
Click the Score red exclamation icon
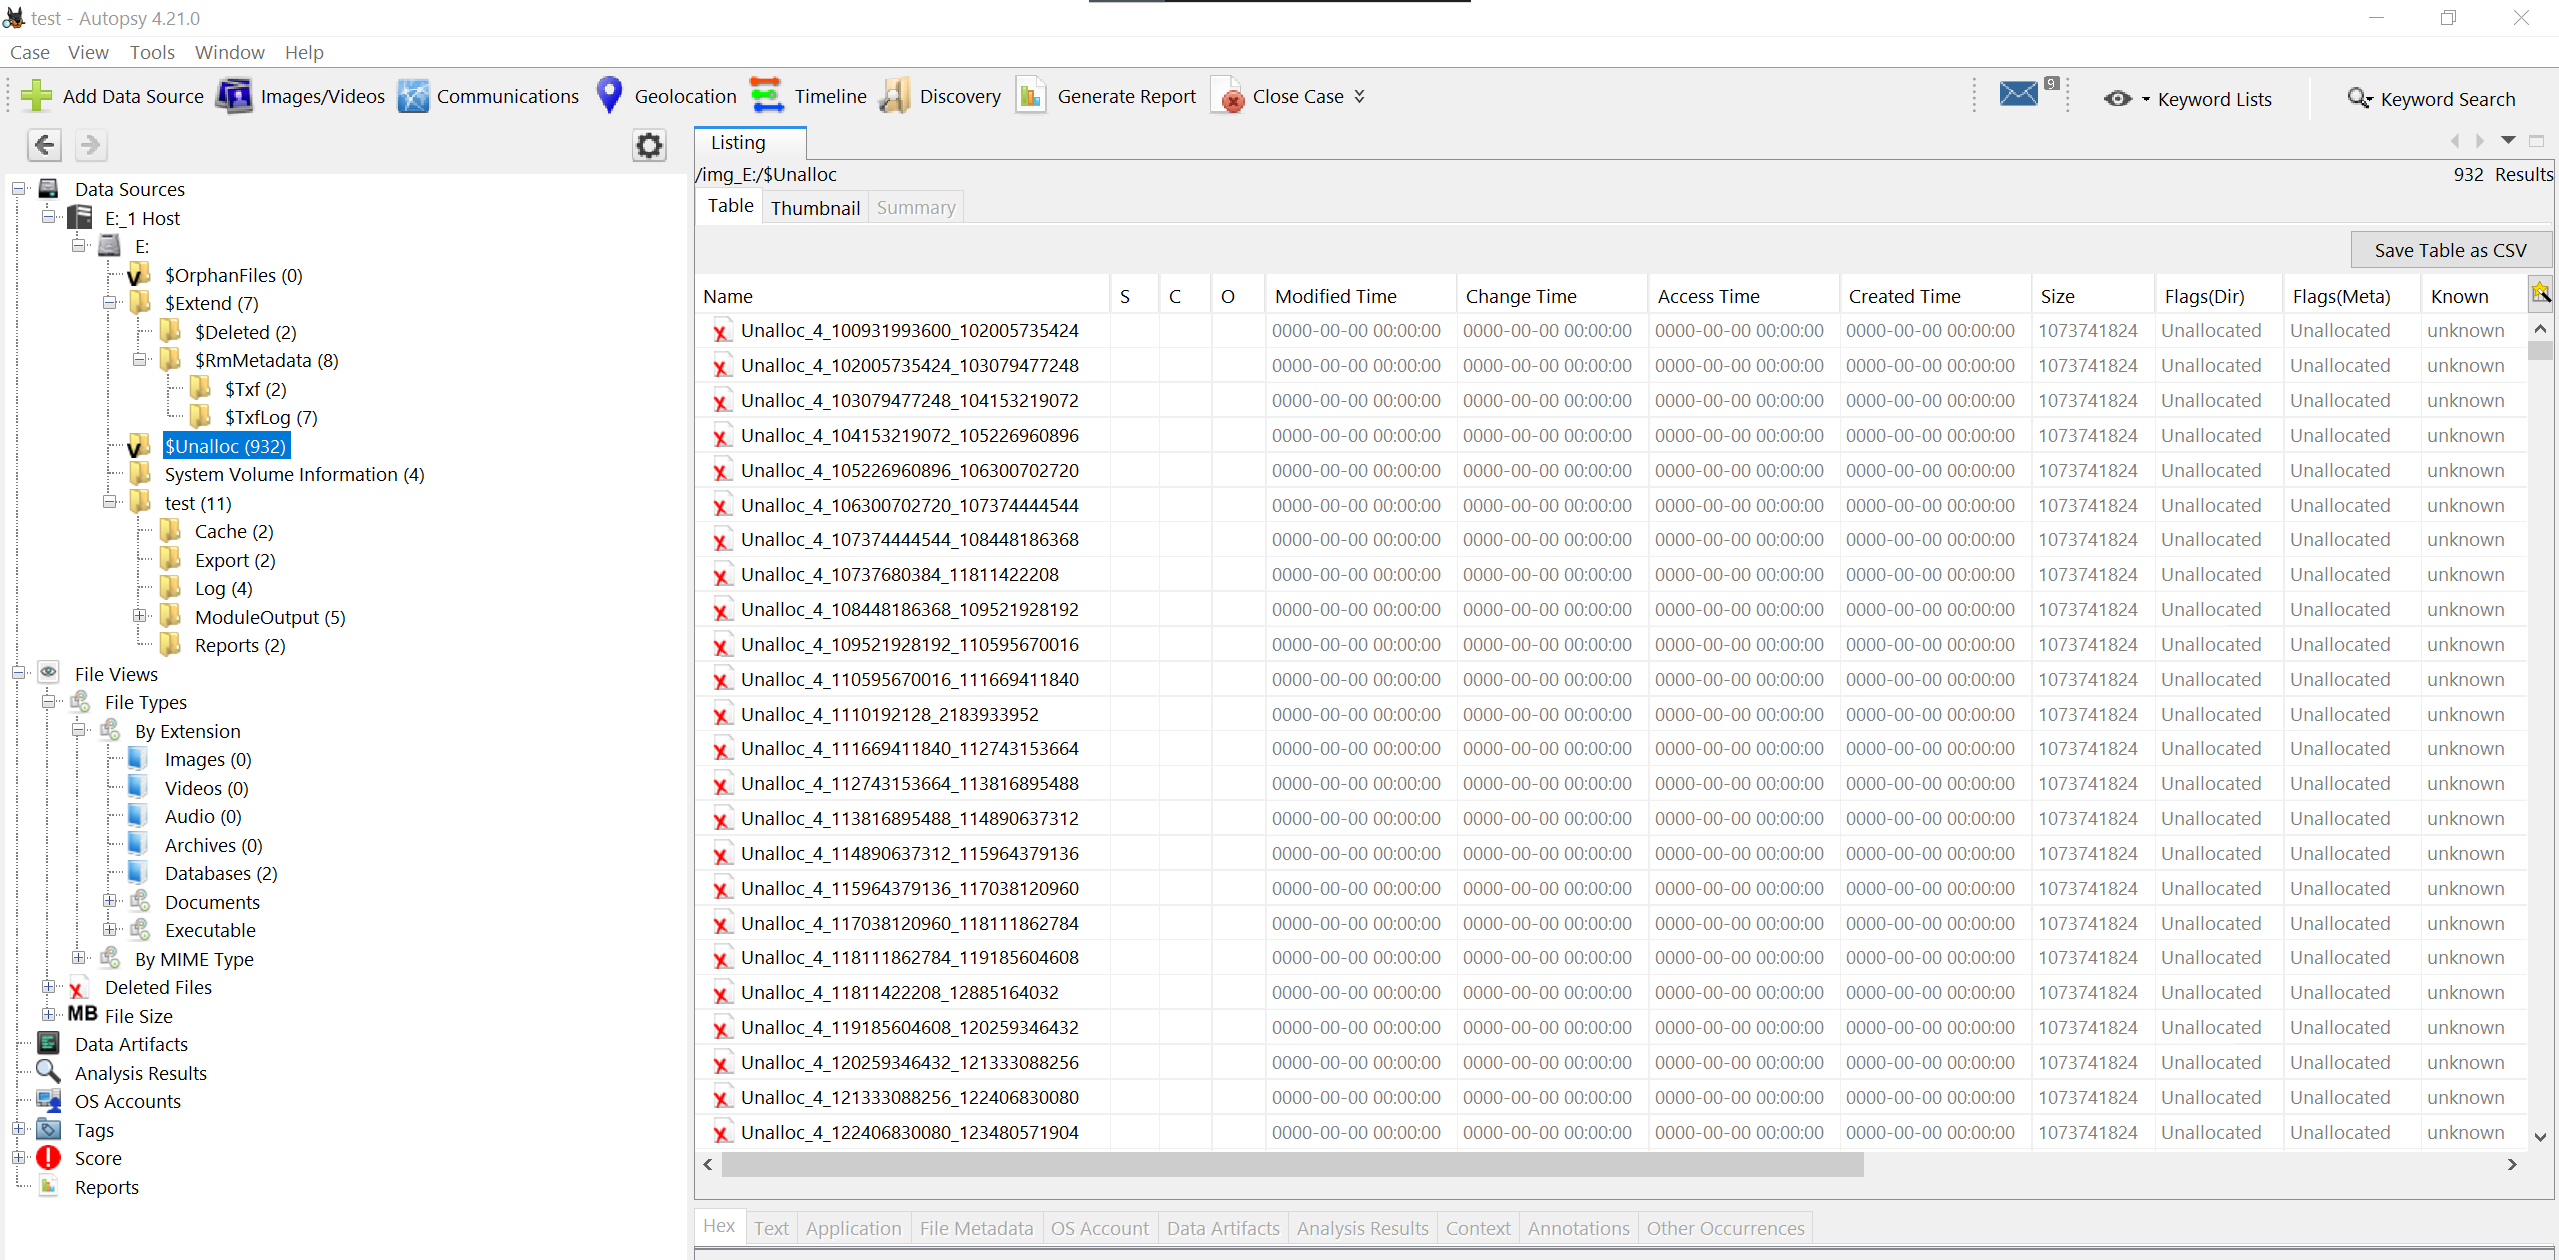48,1158
